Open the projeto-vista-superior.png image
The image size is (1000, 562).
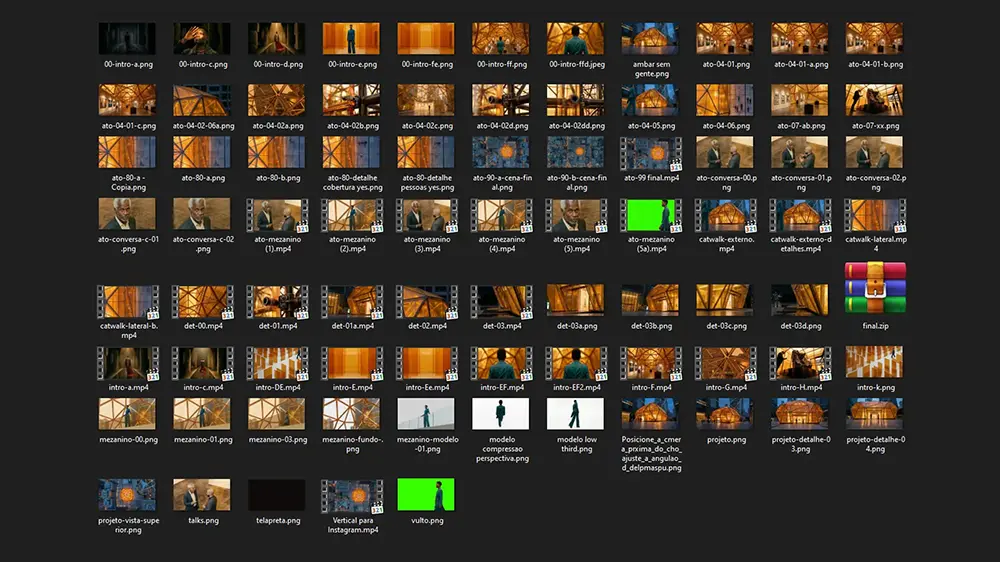tap(127, 495)
